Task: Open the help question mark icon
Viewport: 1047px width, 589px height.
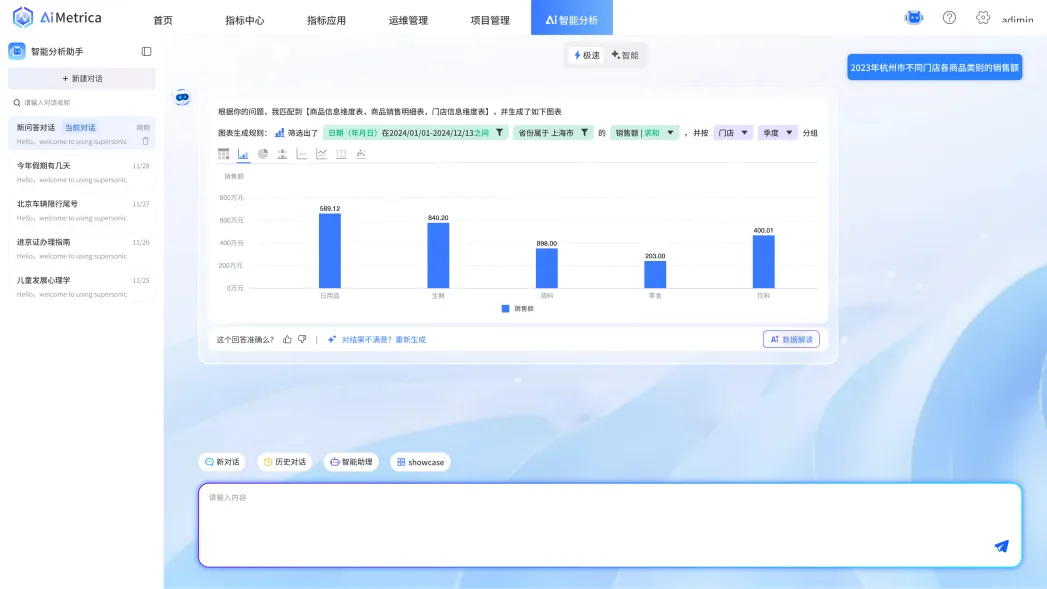Action: pyautogui.click(x=949, y=18)
